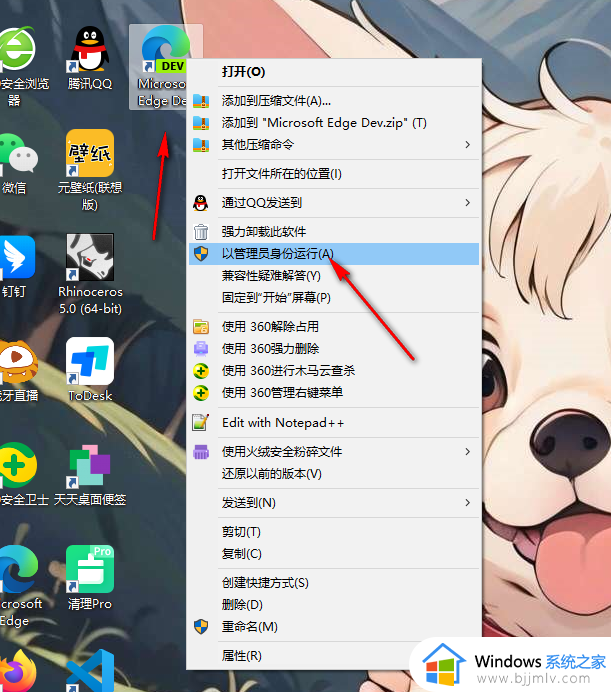Click the folder icon beside 使用 360解除占用
The width and height of the screenshot is (611, 692).
(x=201, y=327)
